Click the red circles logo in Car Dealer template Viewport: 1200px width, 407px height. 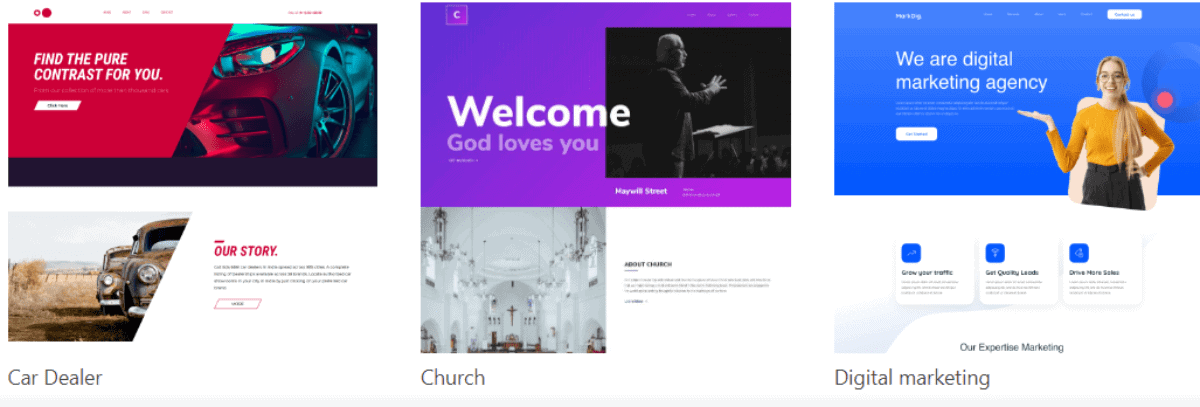coord(42,13)
